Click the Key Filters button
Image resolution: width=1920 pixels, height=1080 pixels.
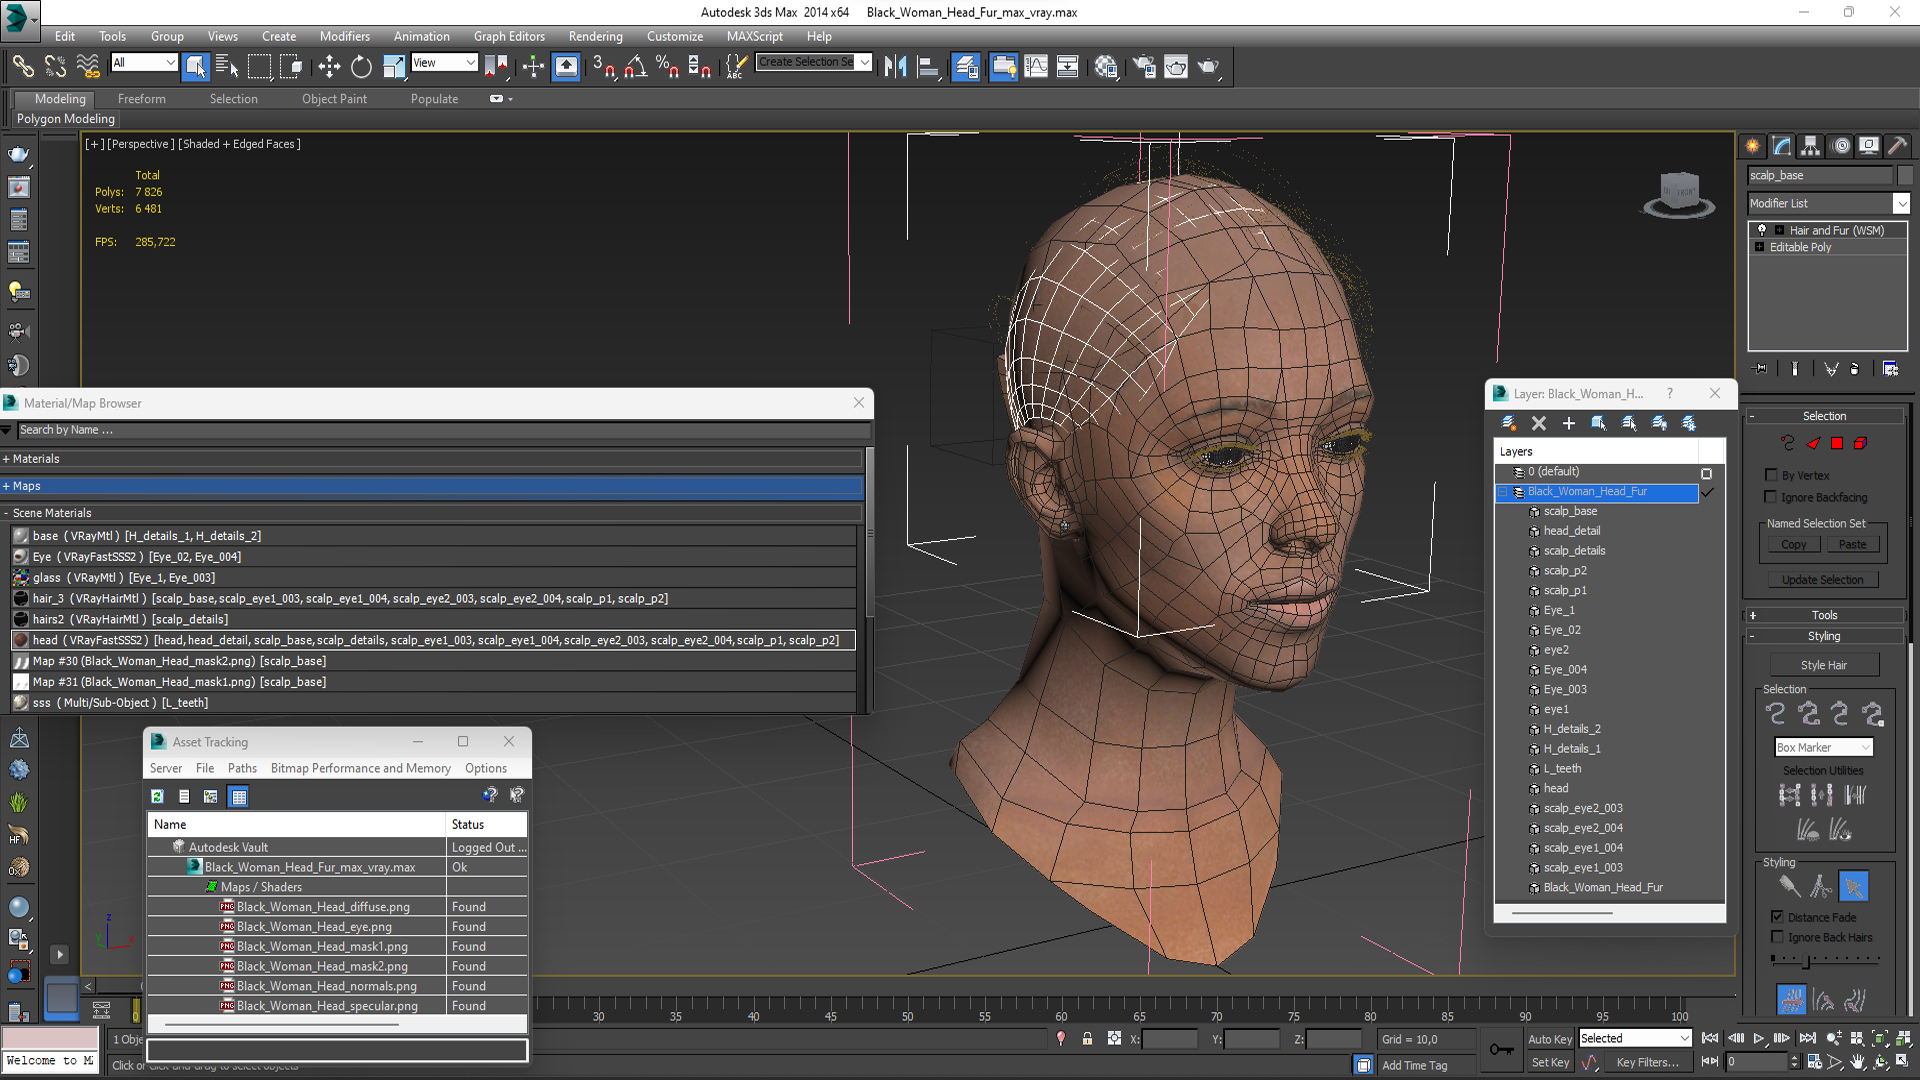click(x=1647, y=1063)
